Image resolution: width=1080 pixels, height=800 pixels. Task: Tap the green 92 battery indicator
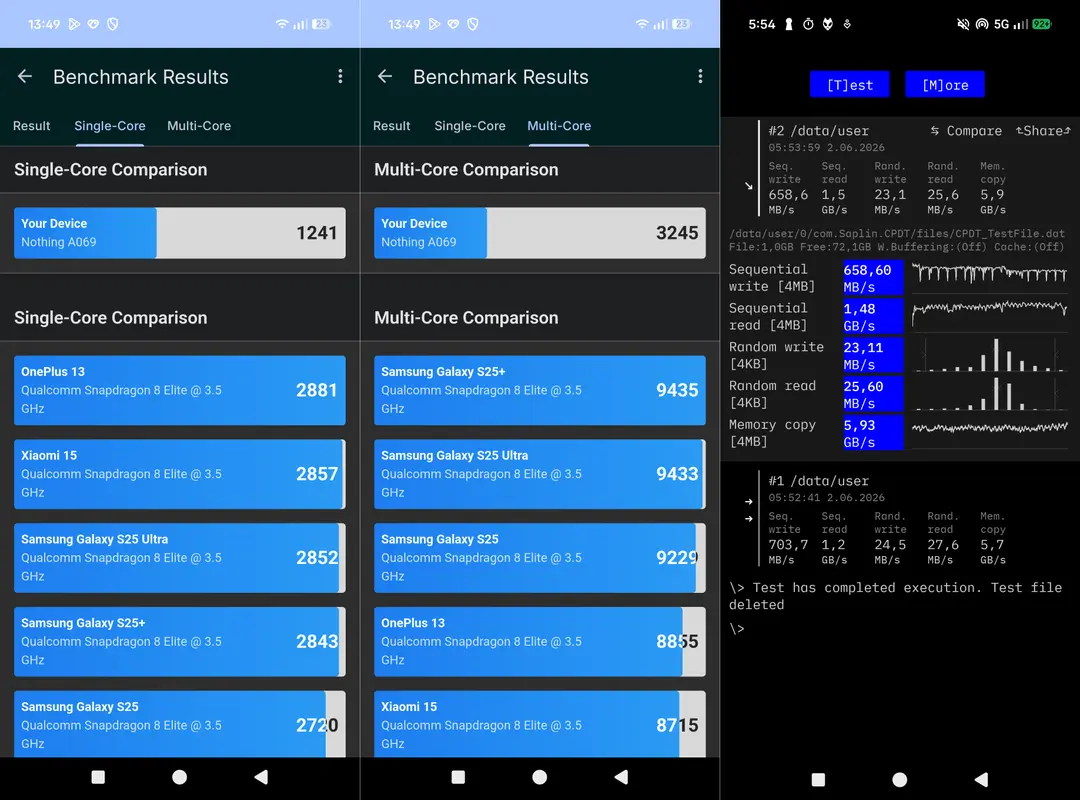pos(1041,24)
